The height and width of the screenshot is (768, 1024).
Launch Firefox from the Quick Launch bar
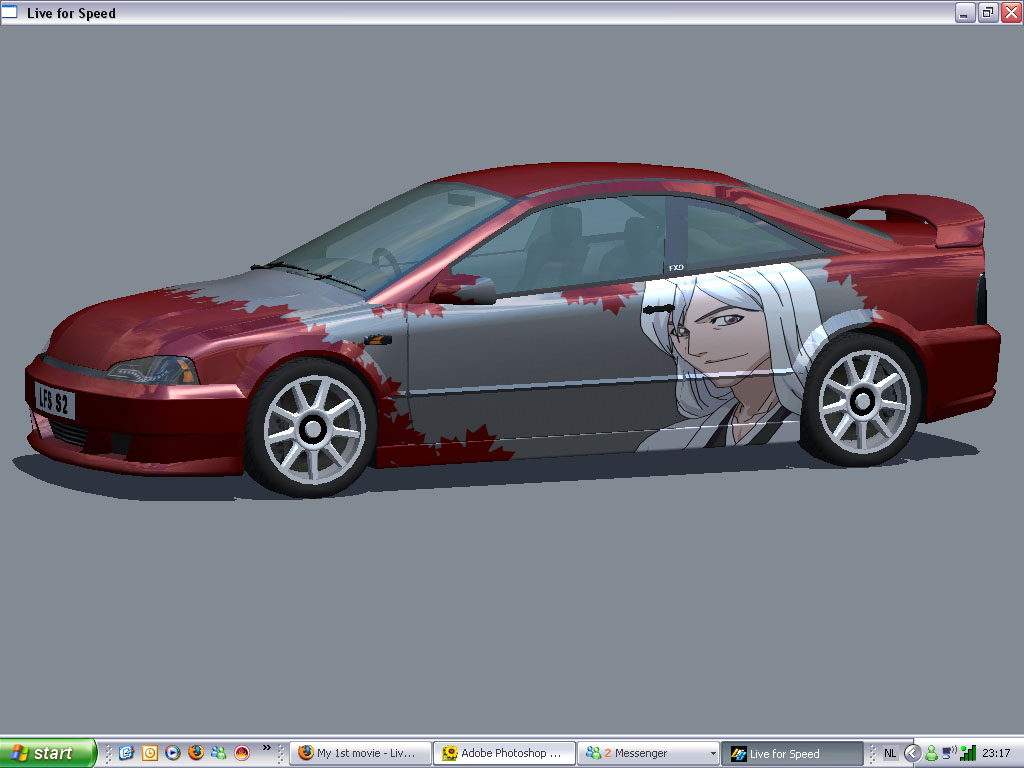195,752
